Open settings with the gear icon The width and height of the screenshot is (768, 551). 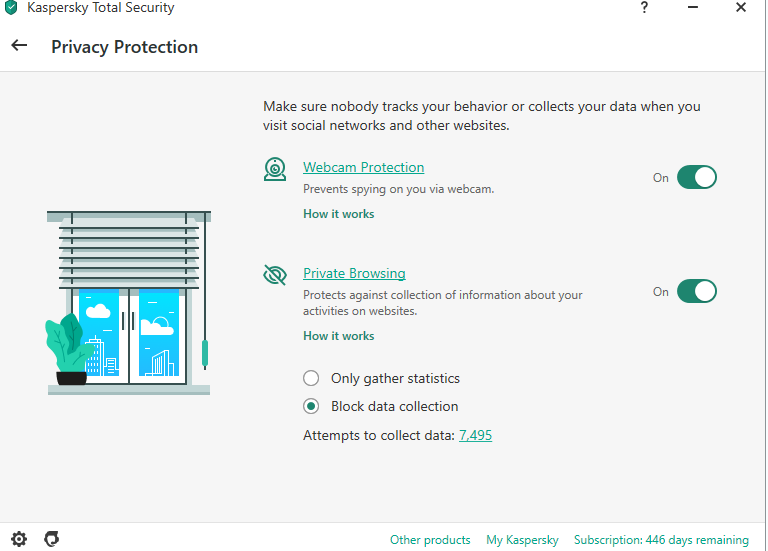[x=19, y=538]
